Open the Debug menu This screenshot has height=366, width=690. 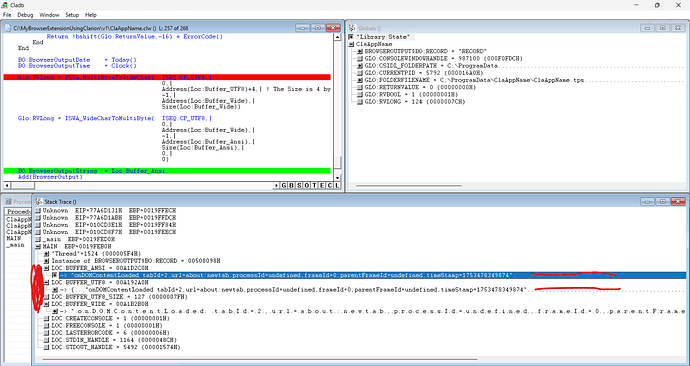[x=25, y=15]
